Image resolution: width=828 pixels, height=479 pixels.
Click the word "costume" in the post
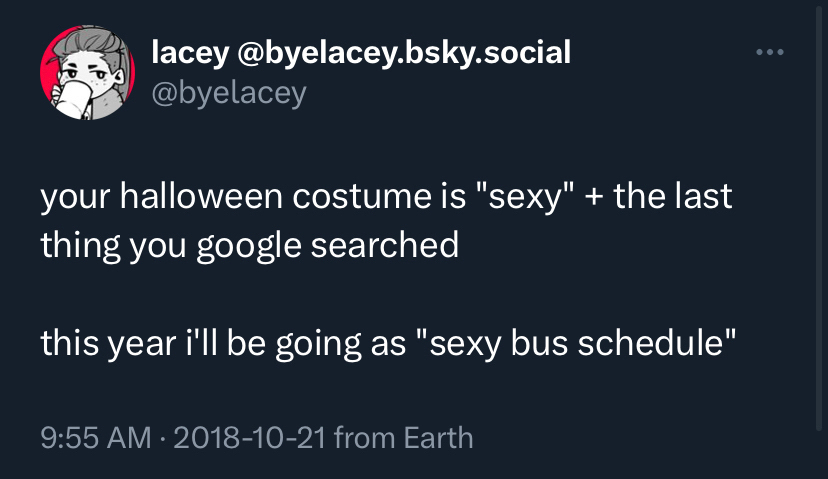tap(360, 196)
